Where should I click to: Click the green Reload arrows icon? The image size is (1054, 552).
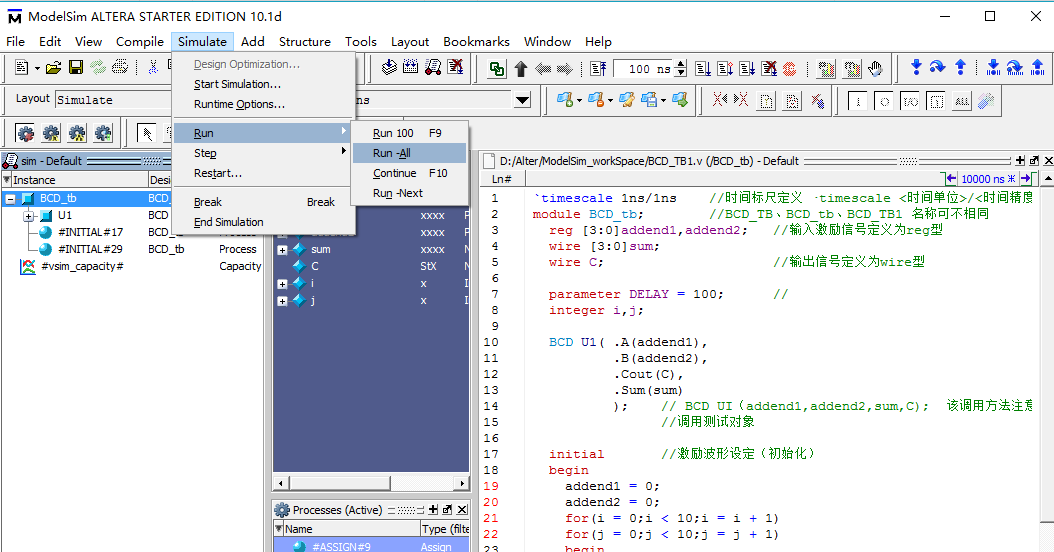pyautogui.click(x=98, y=67)
